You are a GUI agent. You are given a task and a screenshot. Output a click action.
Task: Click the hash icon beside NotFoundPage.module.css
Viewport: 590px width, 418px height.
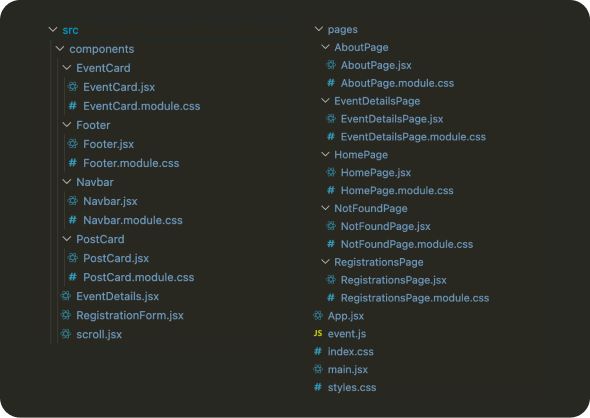(331, 244)
